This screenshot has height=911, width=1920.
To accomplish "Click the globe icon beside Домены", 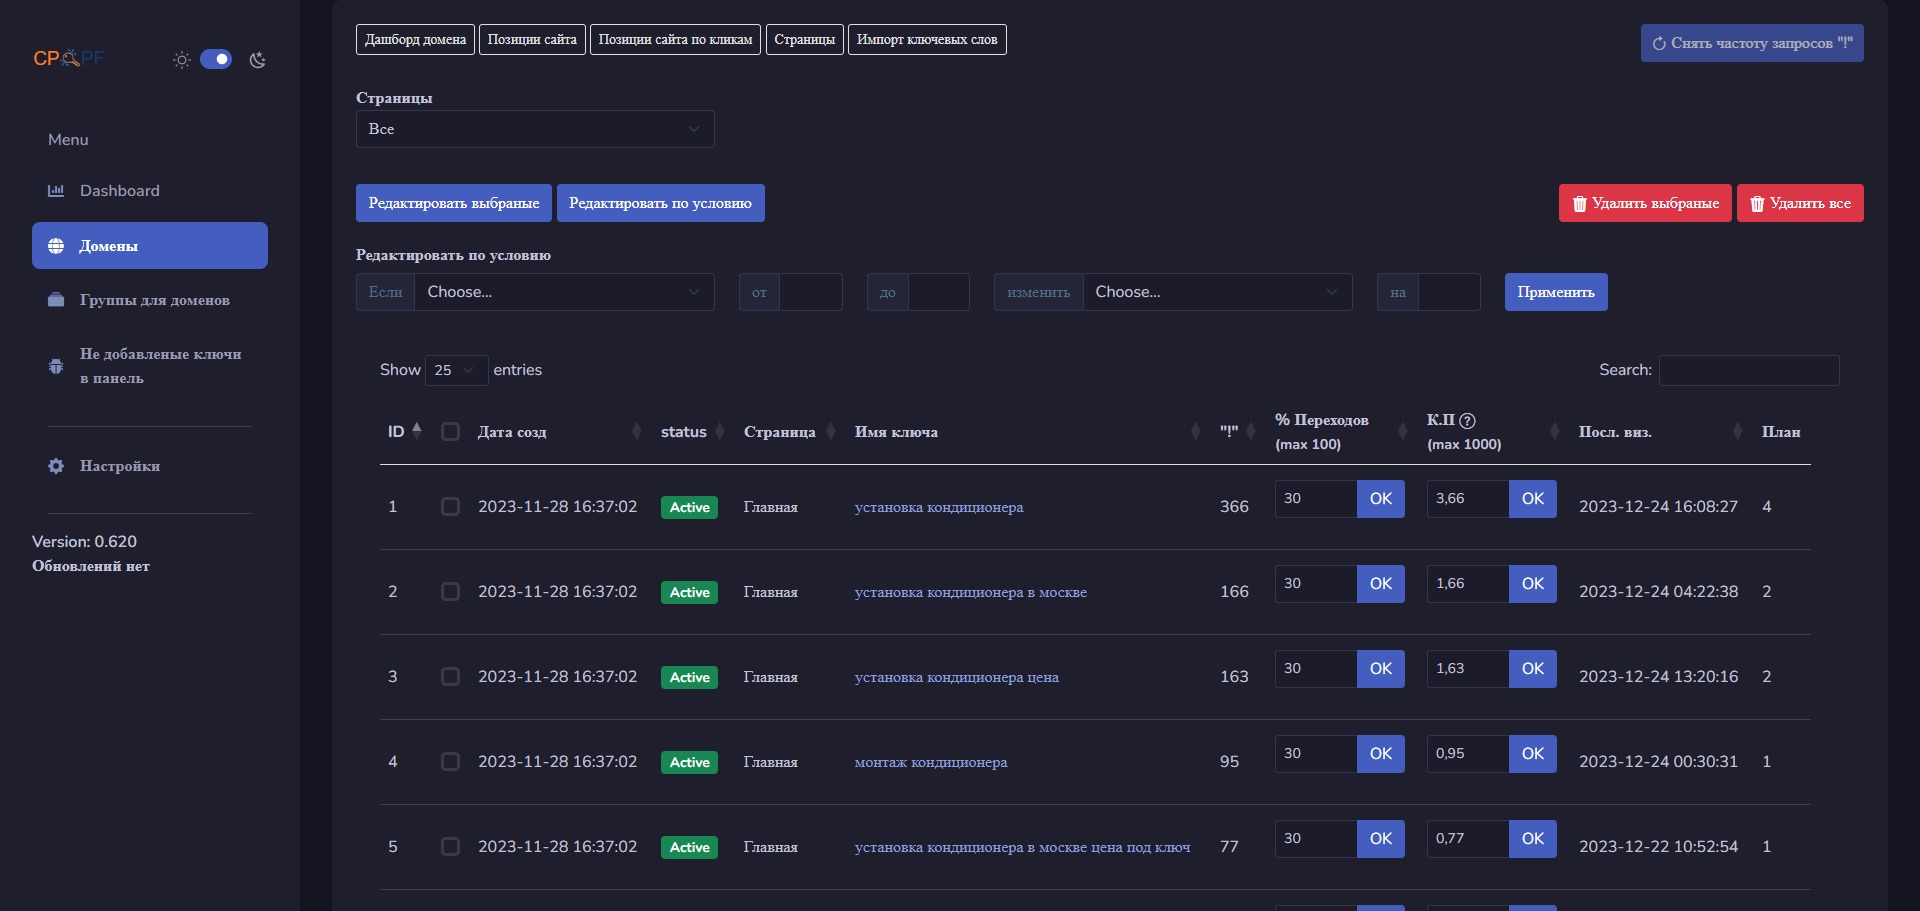I will click(56, 246).
